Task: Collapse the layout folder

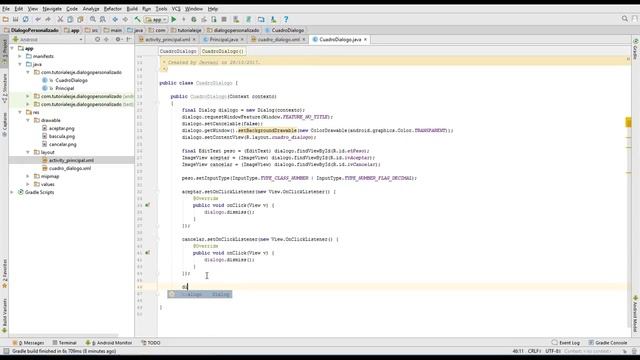Action: click(28, 152)
